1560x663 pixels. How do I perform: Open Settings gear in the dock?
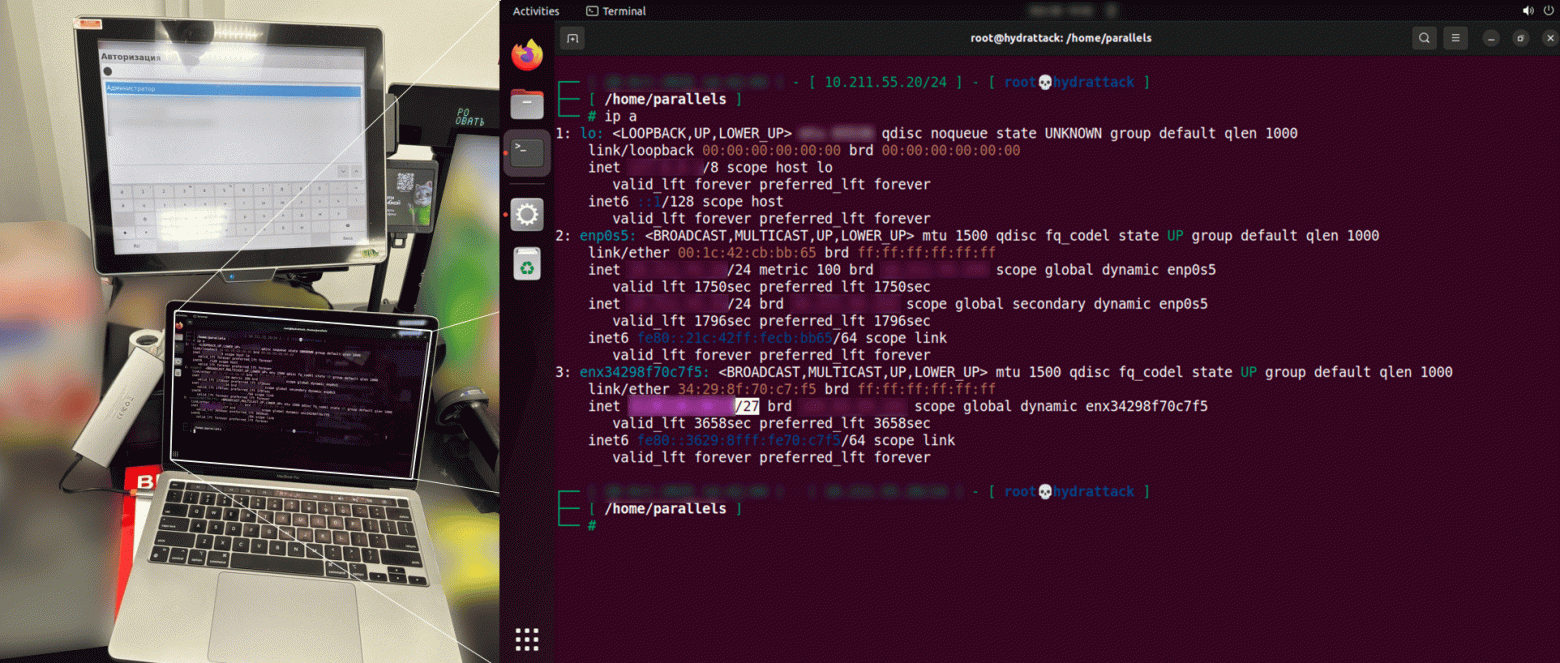(x=527, y=214)
